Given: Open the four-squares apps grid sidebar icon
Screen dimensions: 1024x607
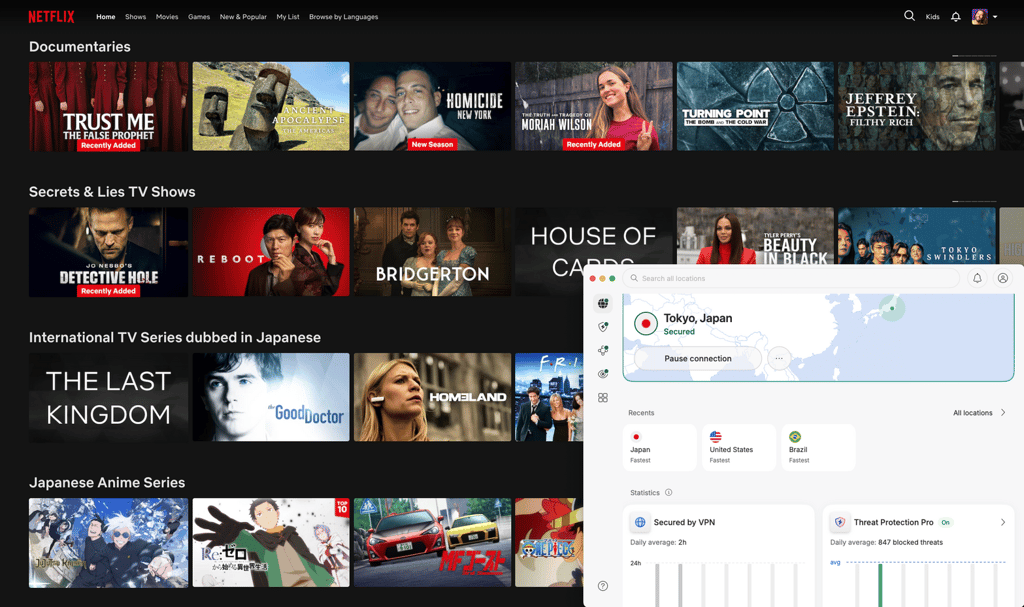Looking at the screenshot, I should point(603,397).
